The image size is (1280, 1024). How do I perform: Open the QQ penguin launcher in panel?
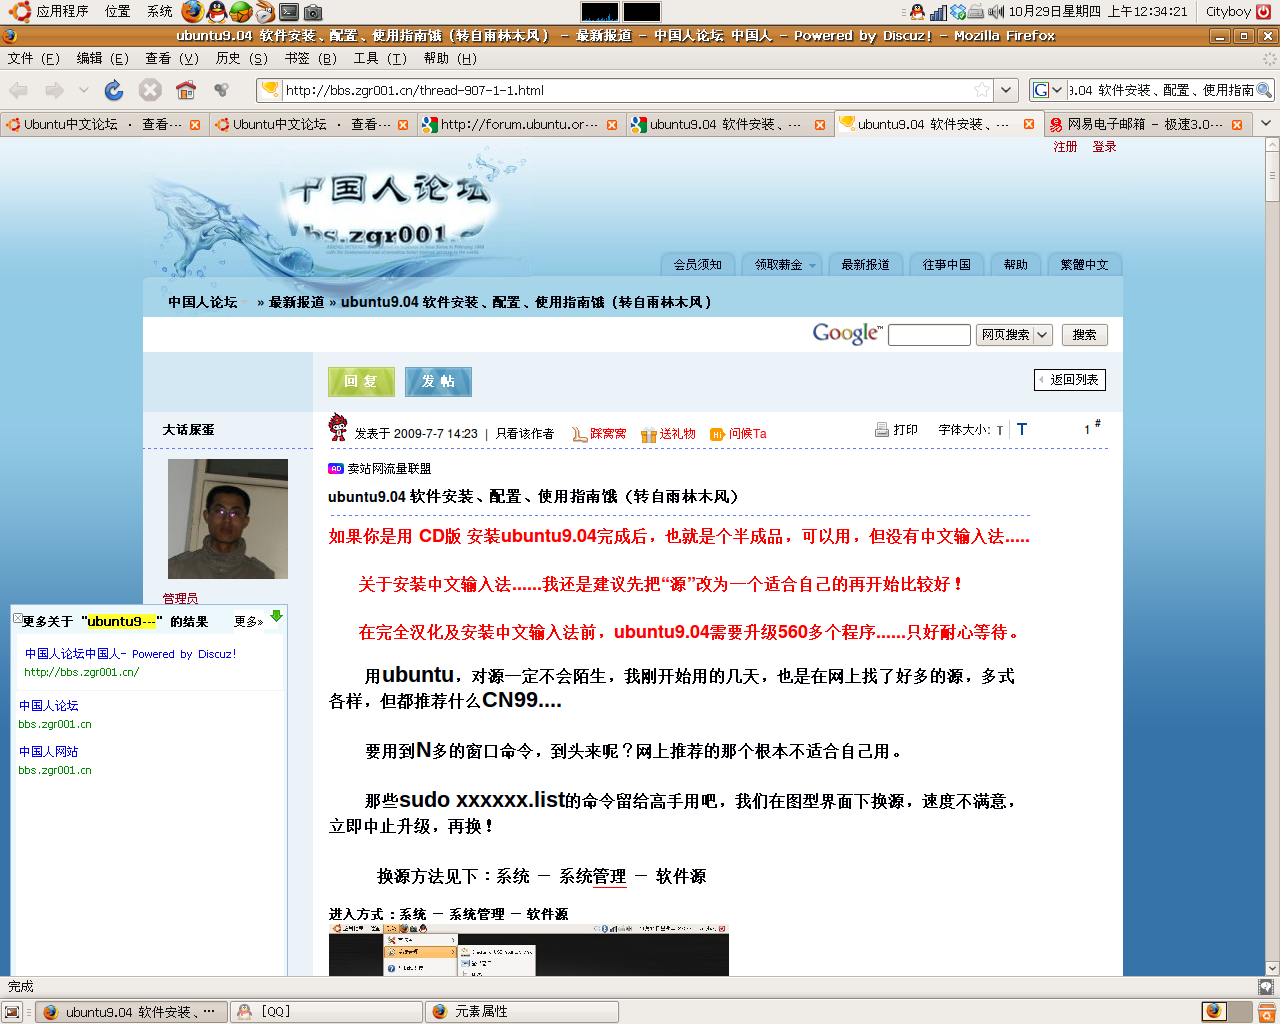pyautogui.click(x=217, y=12)
